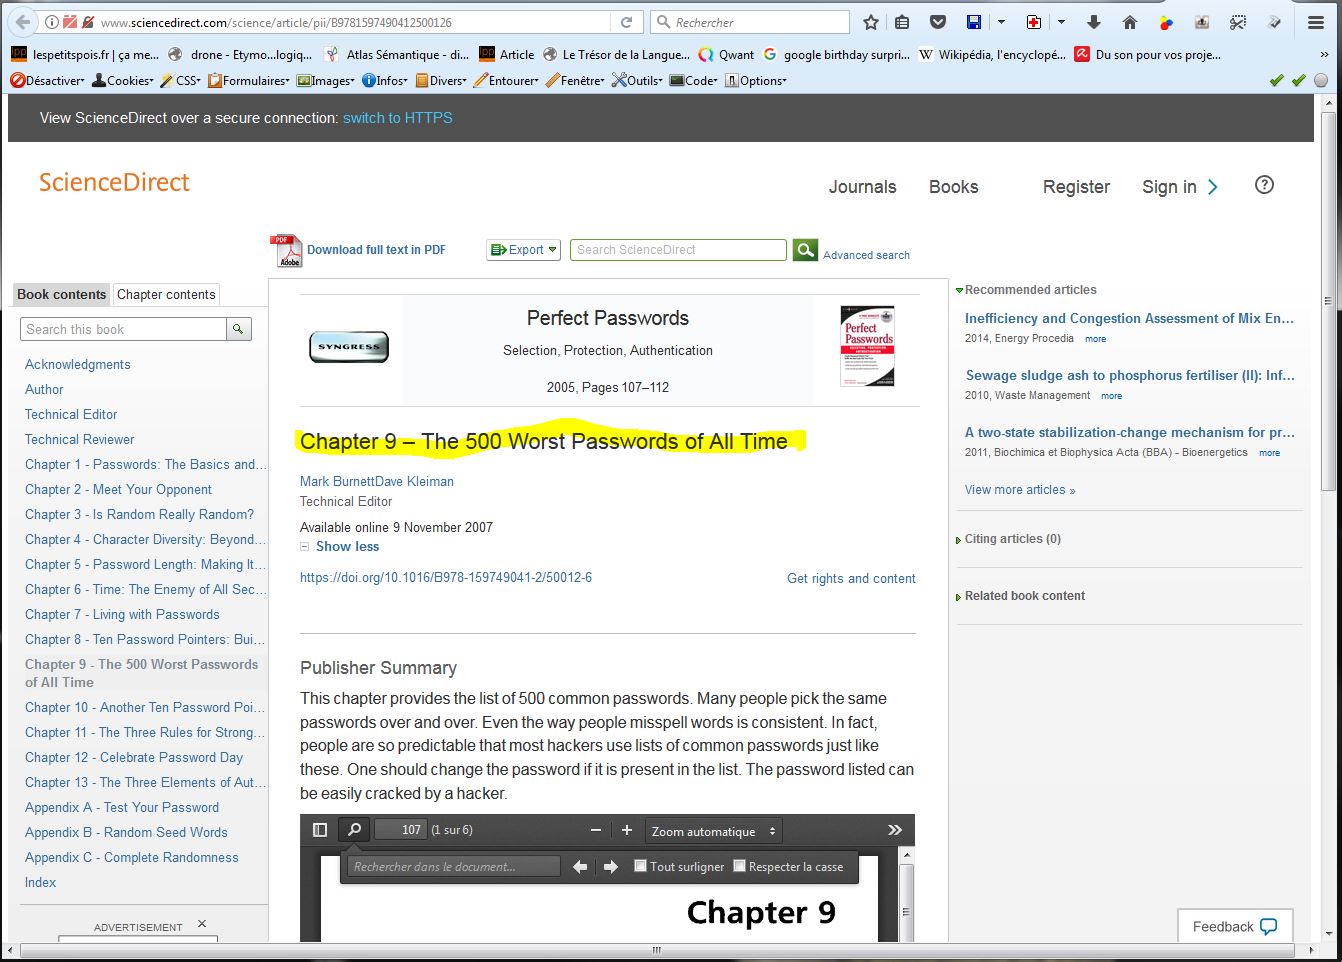The width and height of the screenshot is (1342, 962).
Task: Open the Journals menu item
Action: (862, 187)
